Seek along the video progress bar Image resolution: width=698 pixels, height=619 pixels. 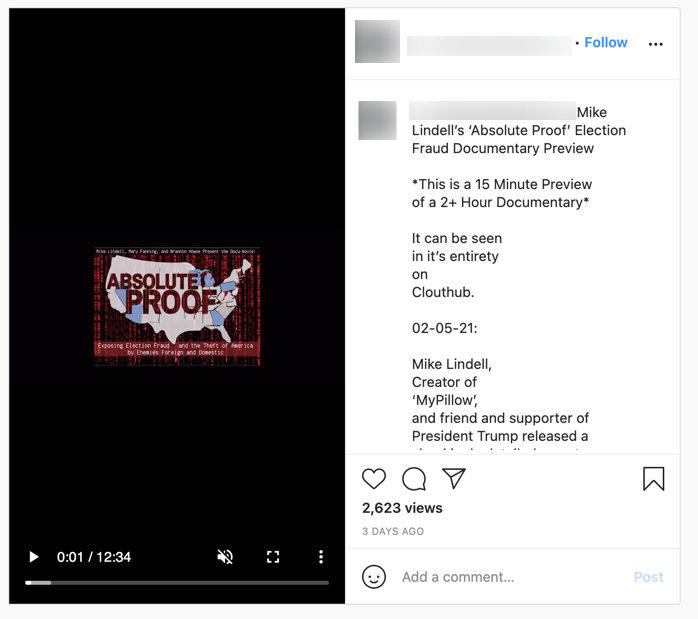tap(177, 583)
